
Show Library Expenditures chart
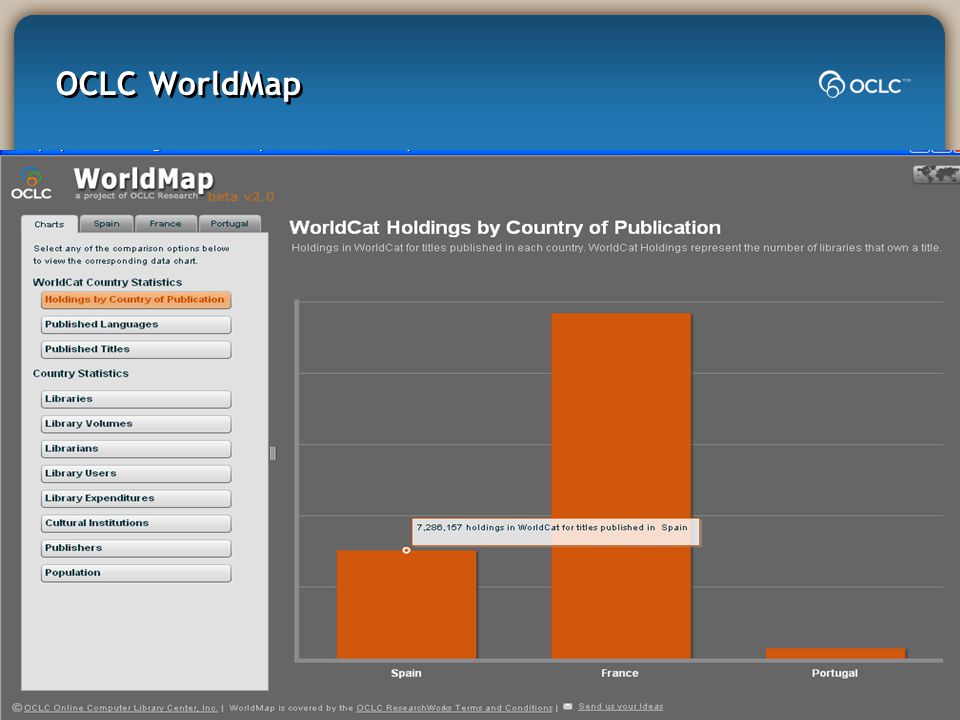136,498
